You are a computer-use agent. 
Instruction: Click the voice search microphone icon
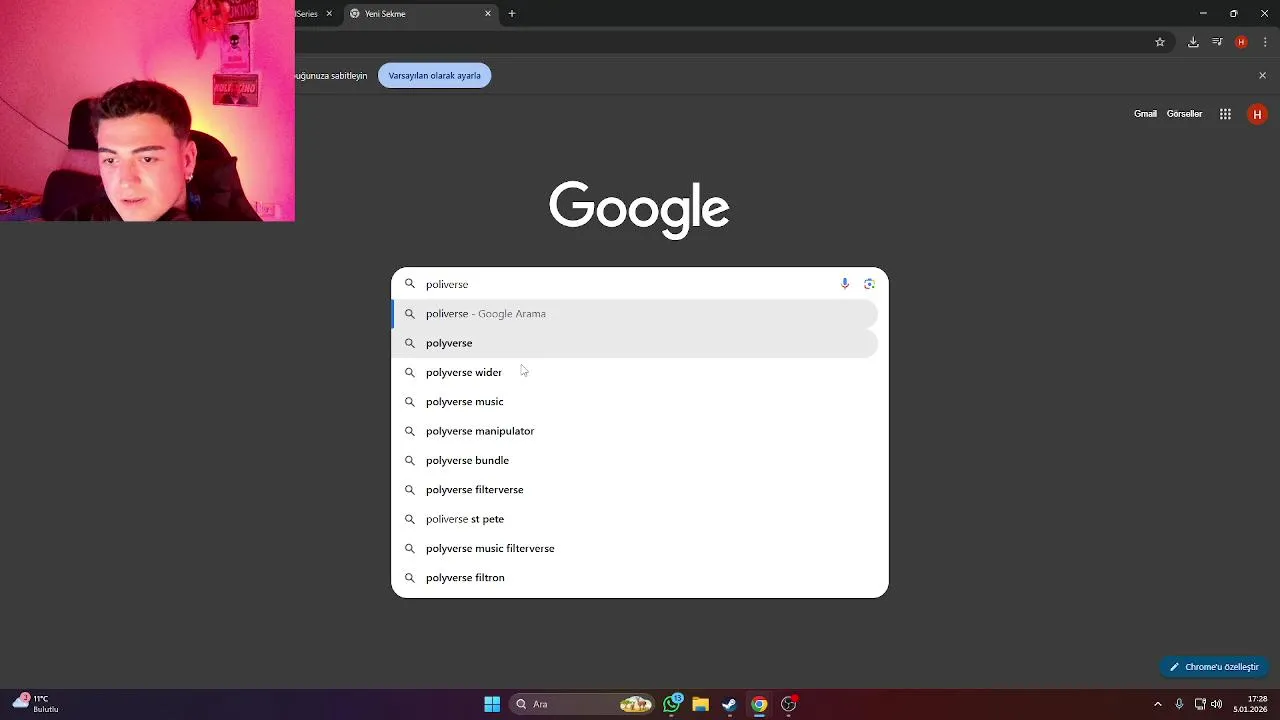tap(845, 284)
